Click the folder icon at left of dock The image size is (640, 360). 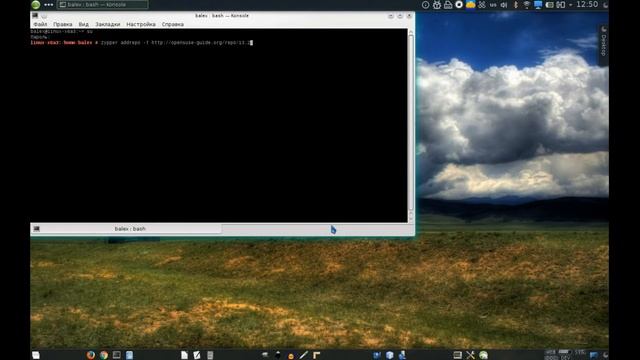36,355
